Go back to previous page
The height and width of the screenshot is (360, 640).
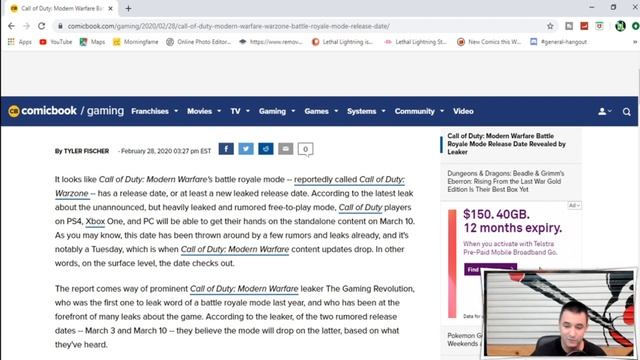point(11,26)
